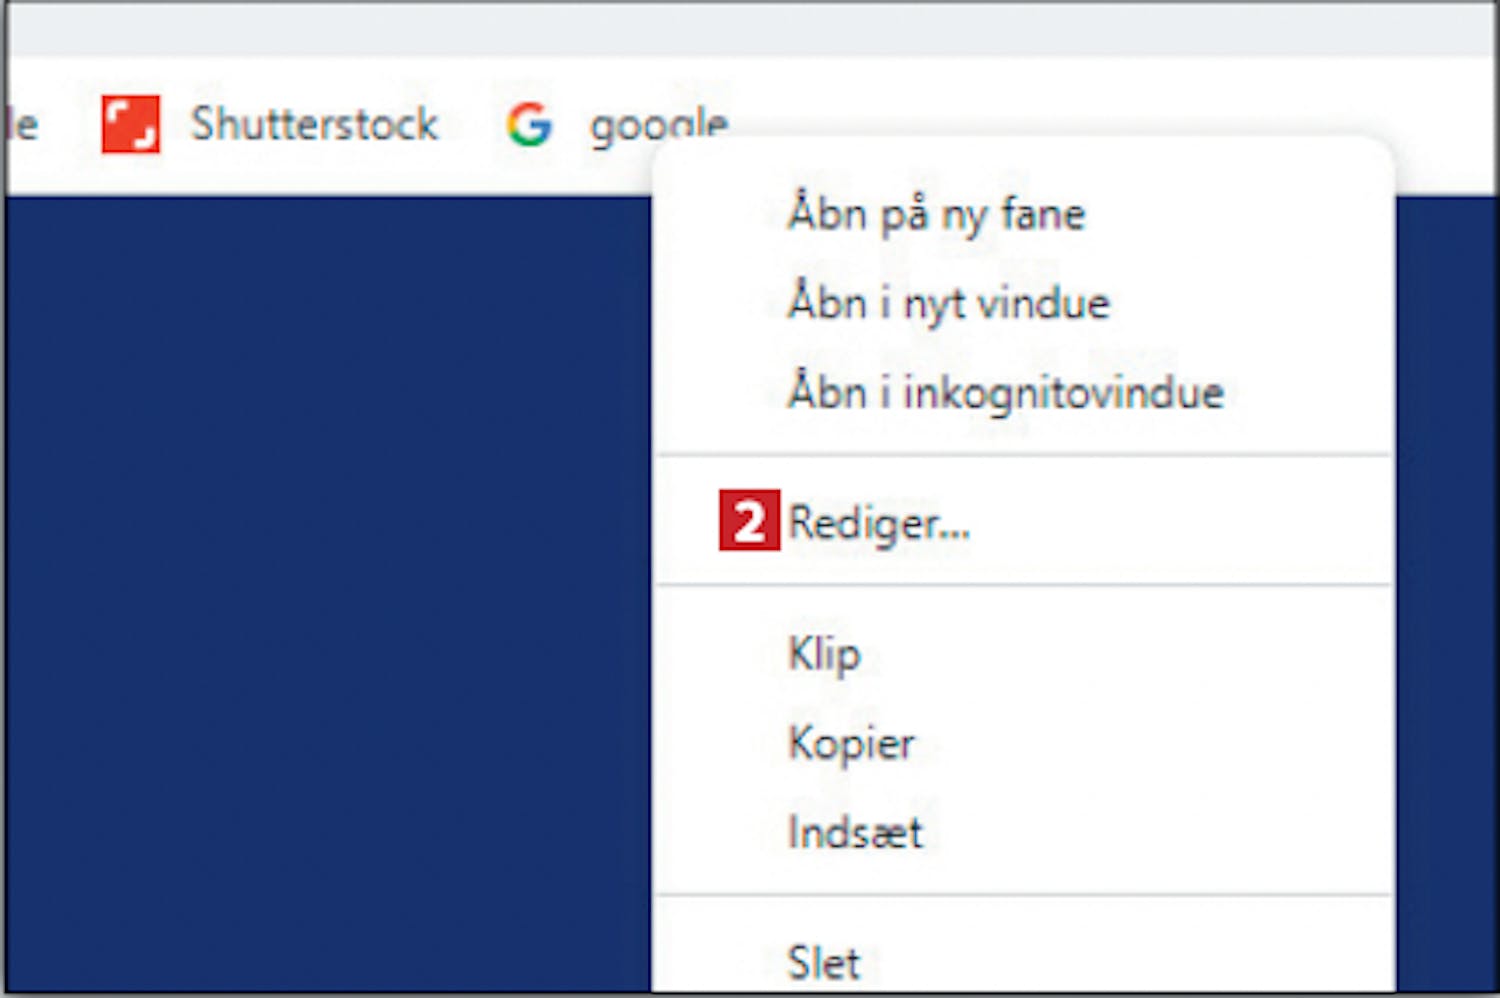Choose 'Indsæt' menu item
The image size is (1500, 998).
pos(855,832)
